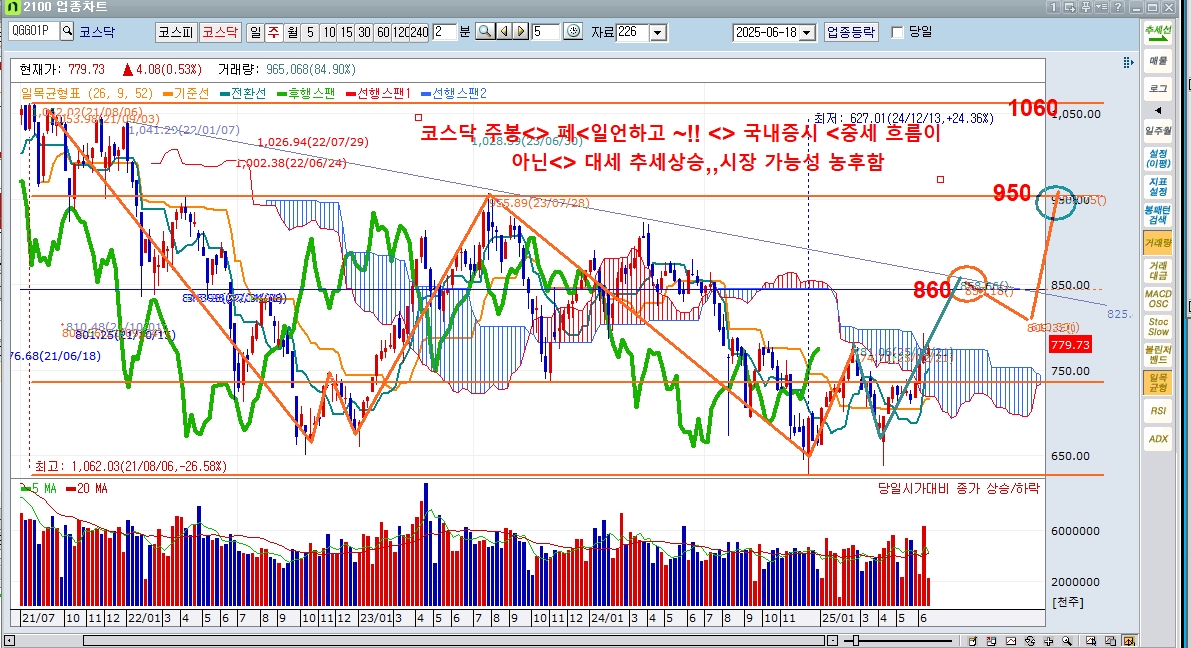Select the 240 minute interval button
This screenshot has width=1191, height=648.
pos(419,32)
